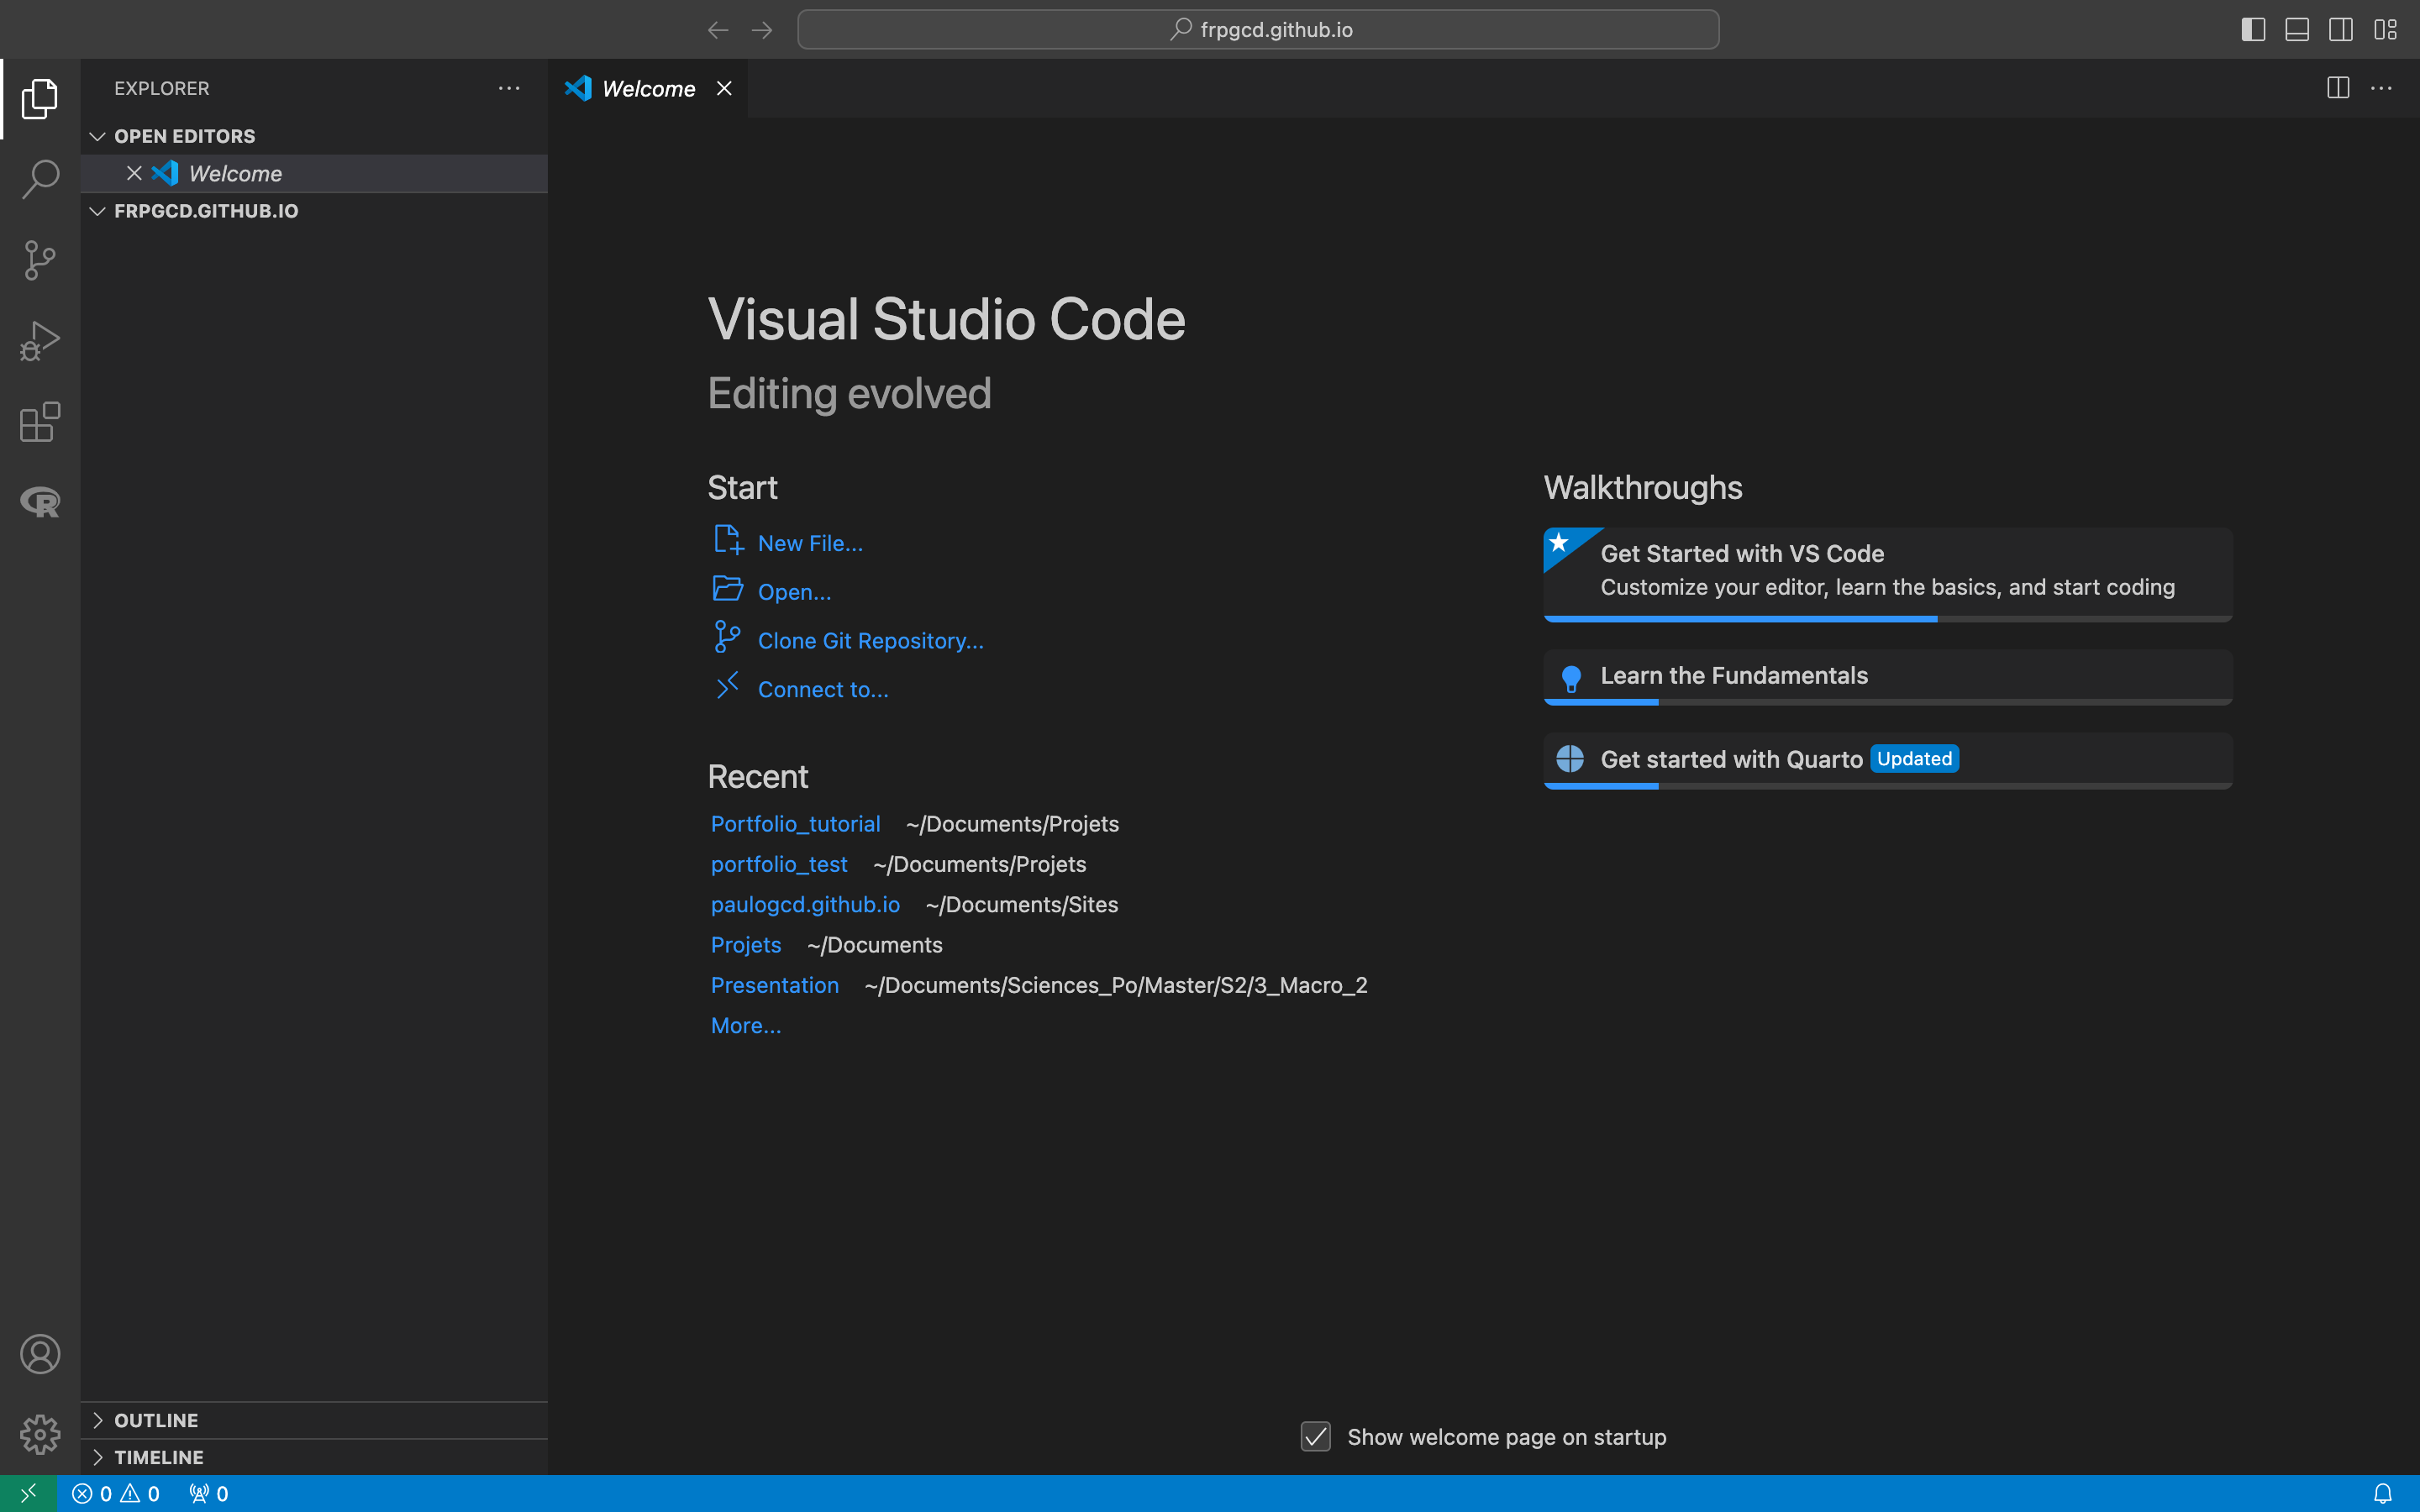Click the Clone Git Repository... link
This screenshot has width=2420, height=1512.
click(x=870, y=641)
